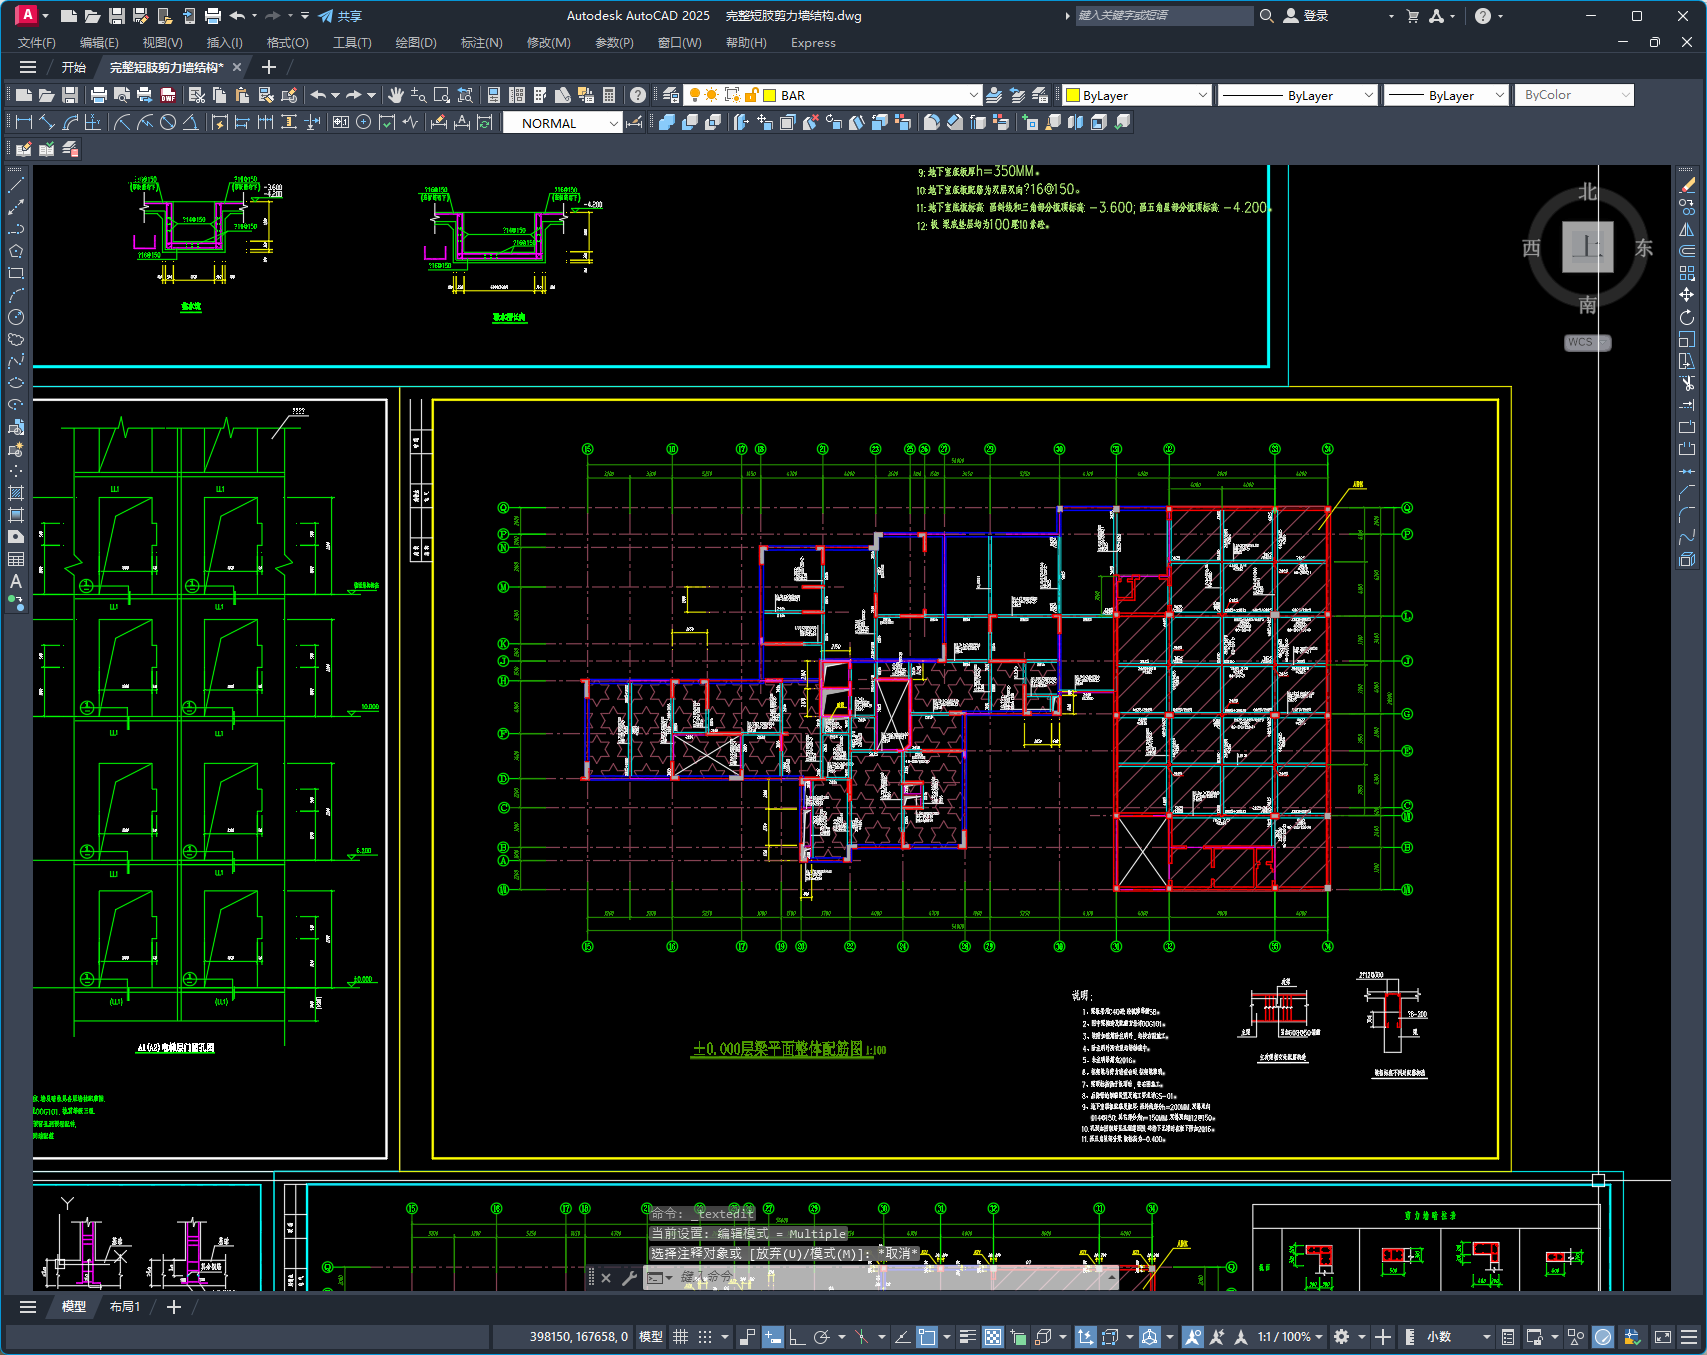
Task: Toggle object snap in status bar
Action: (927, 1337)
